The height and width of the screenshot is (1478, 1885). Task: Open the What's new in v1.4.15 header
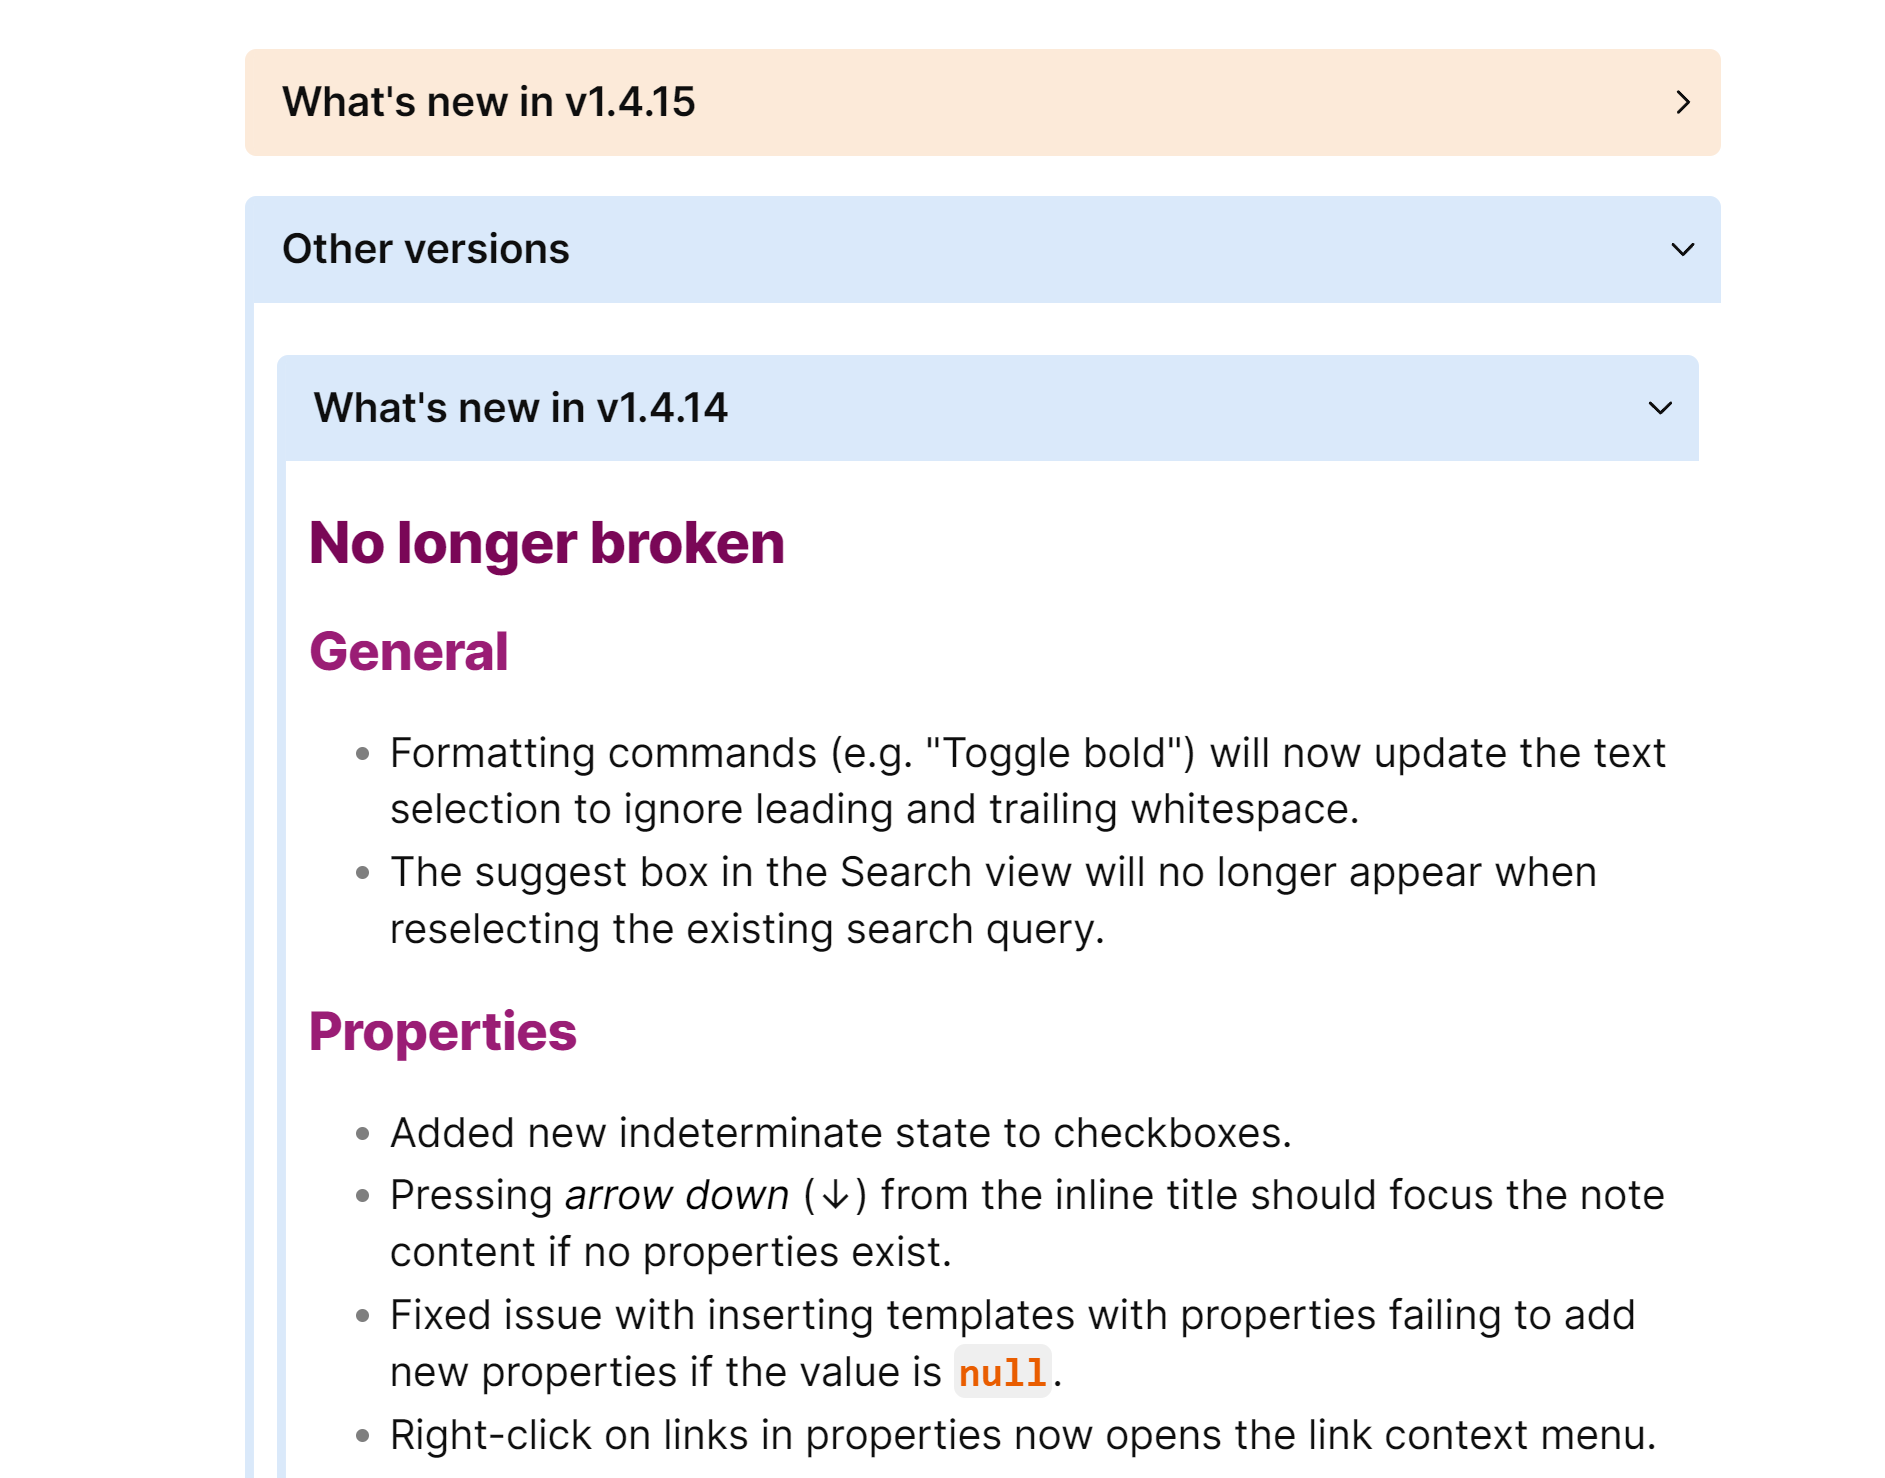[x=982, y=102]
